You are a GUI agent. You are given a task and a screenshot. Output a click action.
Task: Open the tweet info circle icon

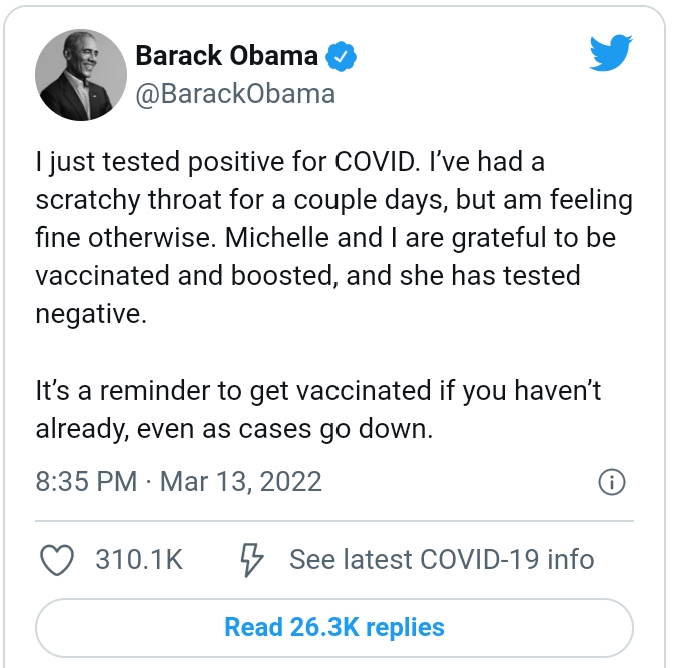click(x=612, y=482)
